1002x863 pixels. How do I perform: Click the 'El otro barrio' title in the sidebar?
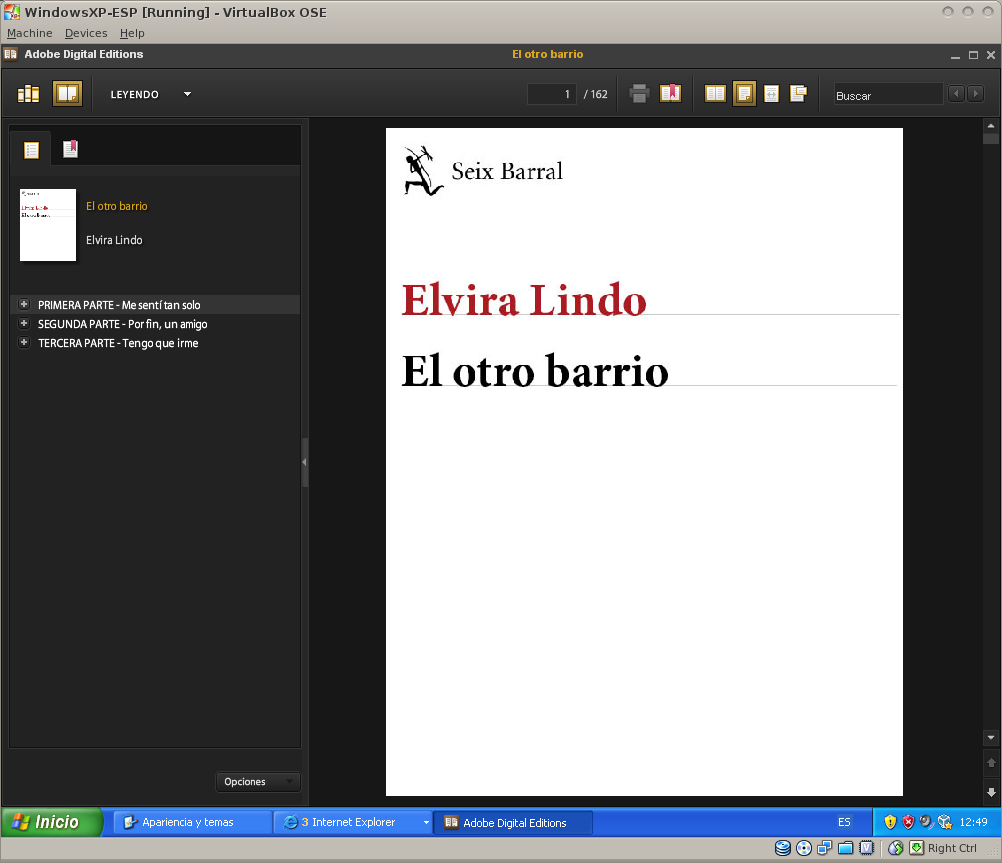click(117, 206)
